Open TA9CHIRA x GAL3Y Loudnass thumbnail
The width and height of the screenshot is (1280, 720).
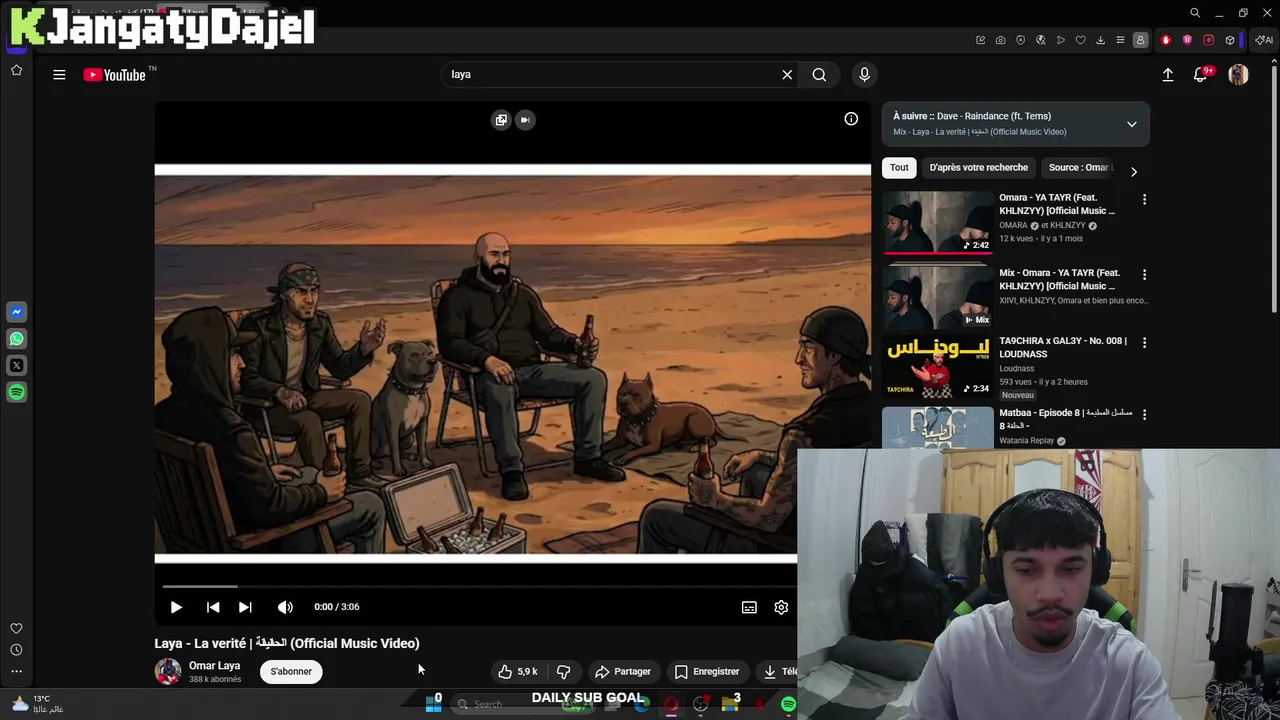937,366
